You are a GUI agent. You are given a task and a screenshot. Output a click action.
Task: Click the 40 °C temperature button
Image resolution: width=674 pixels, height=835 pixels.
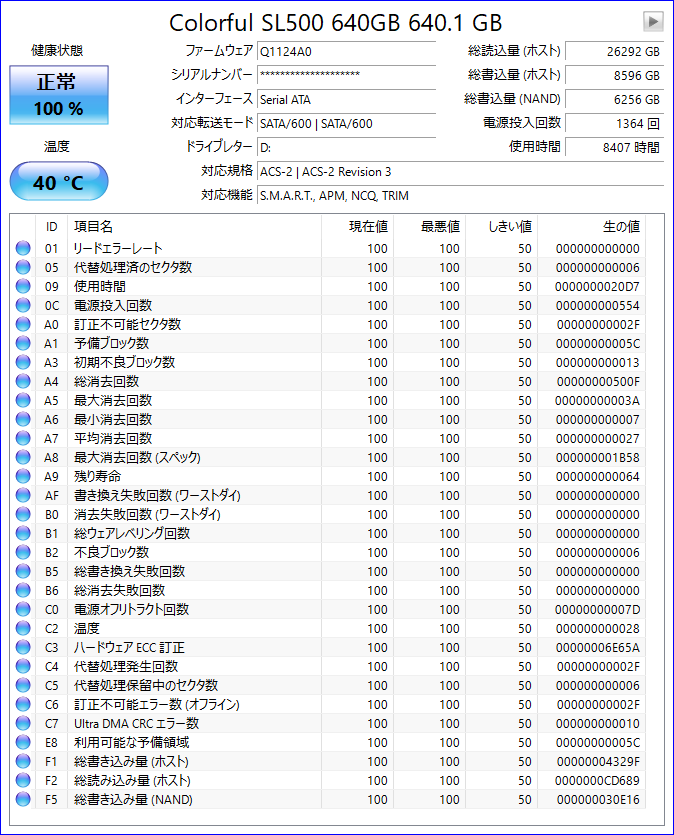point(59,182)
